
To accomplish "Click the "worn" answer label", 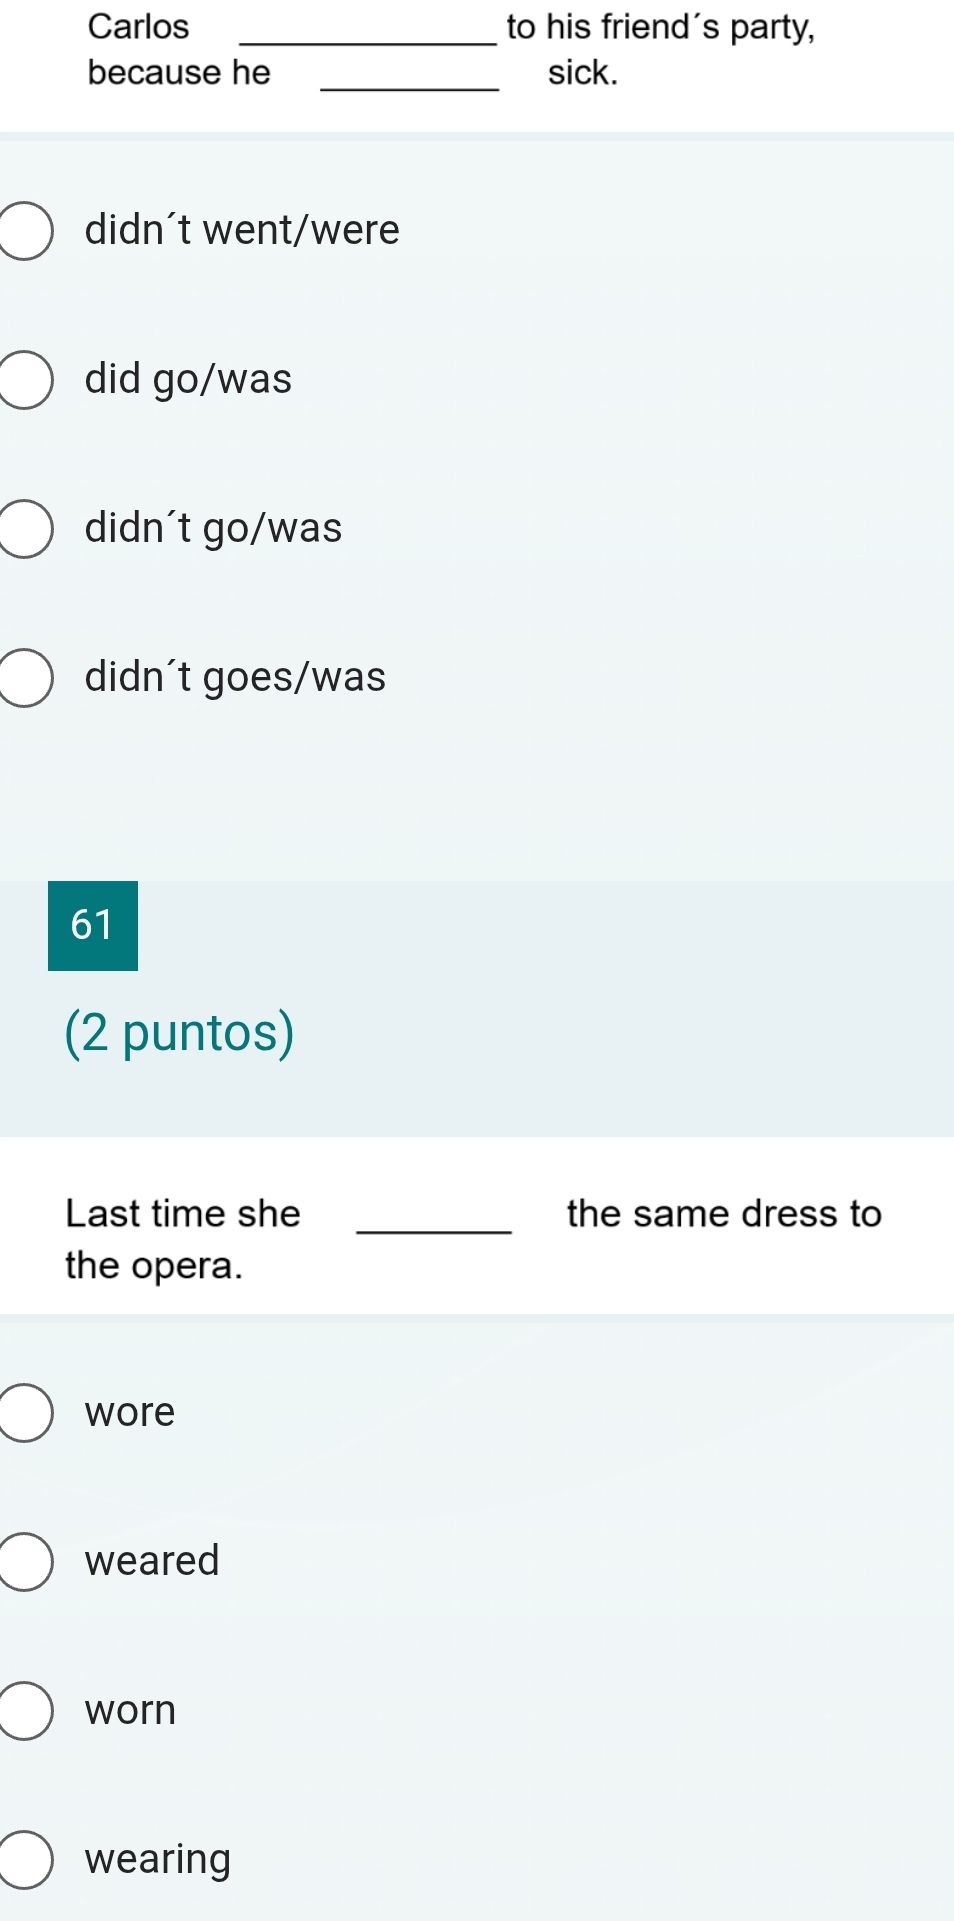I will pyautogui.click(x=130, y=1711).
